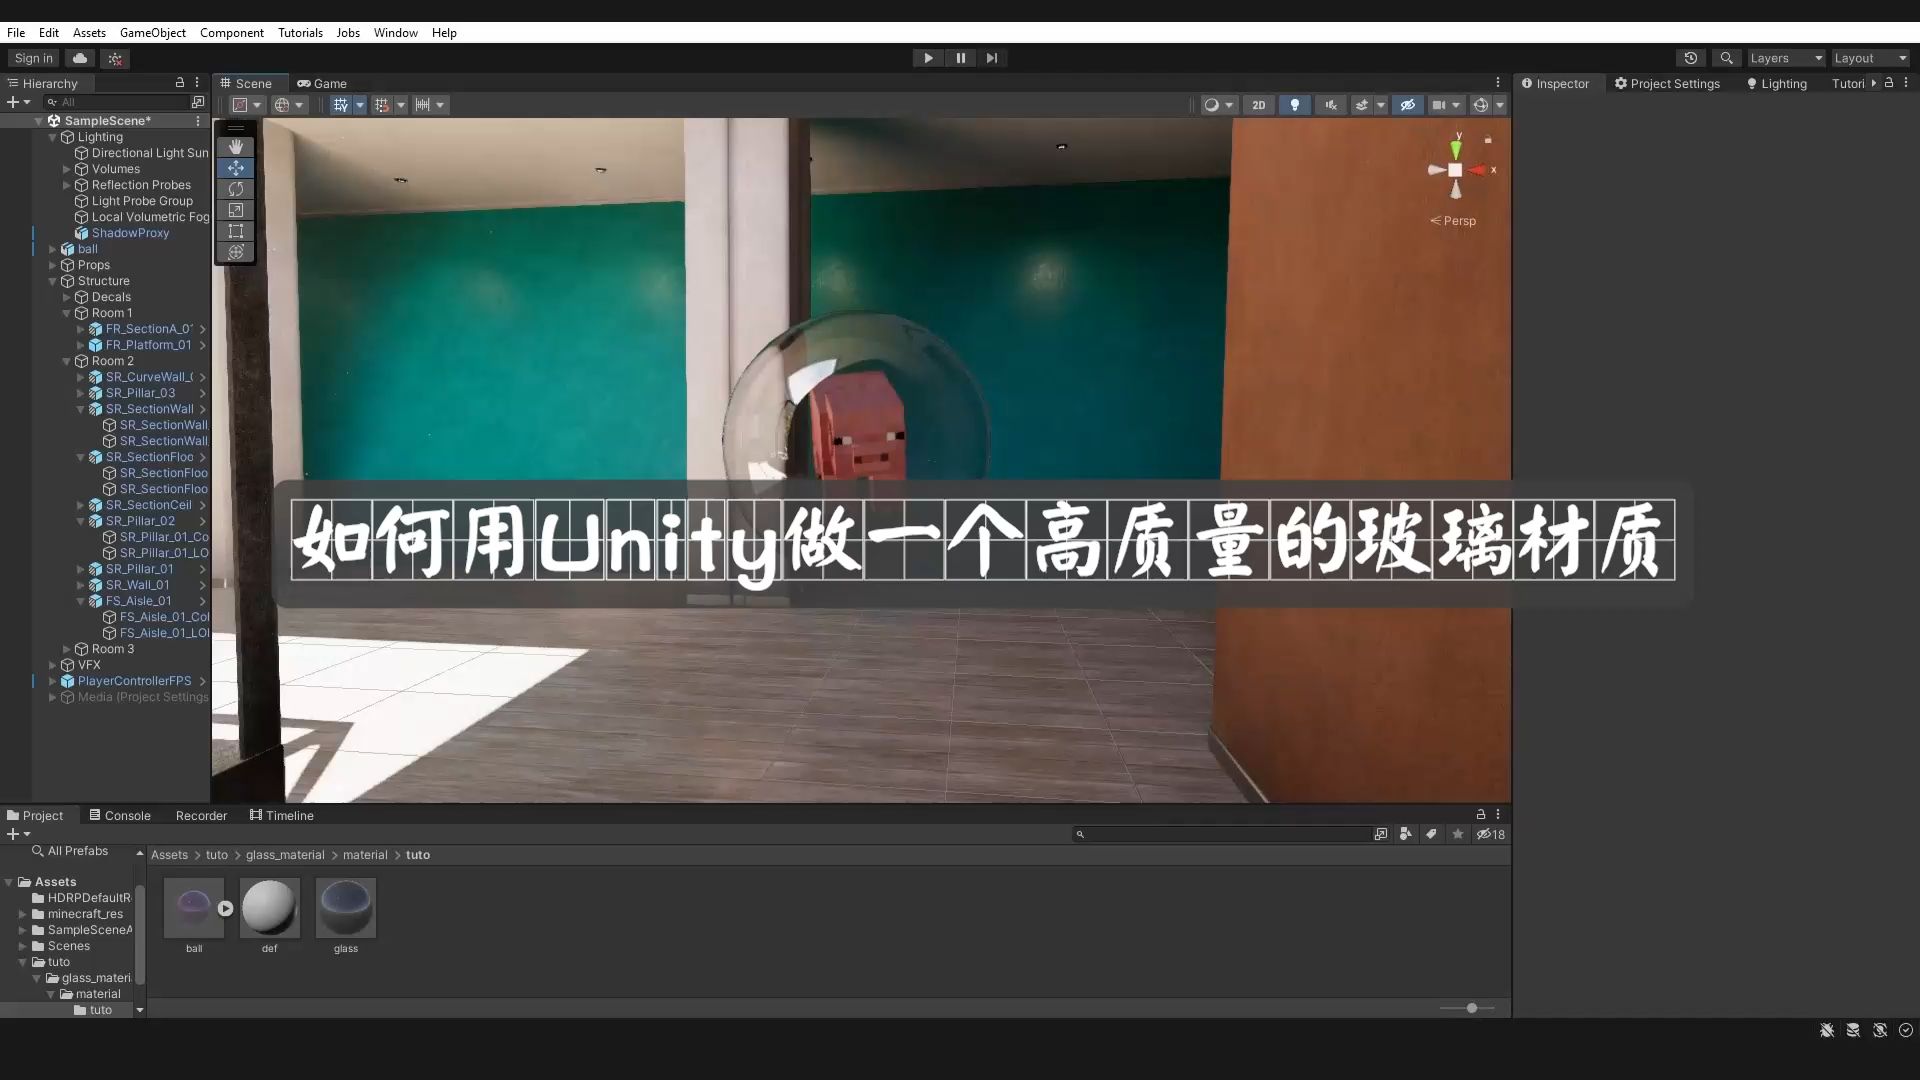Toggle the Hierarchy panel lock
This screenshot has width=1920, height=1080.
pyautogui.click(x=180, y=83)
